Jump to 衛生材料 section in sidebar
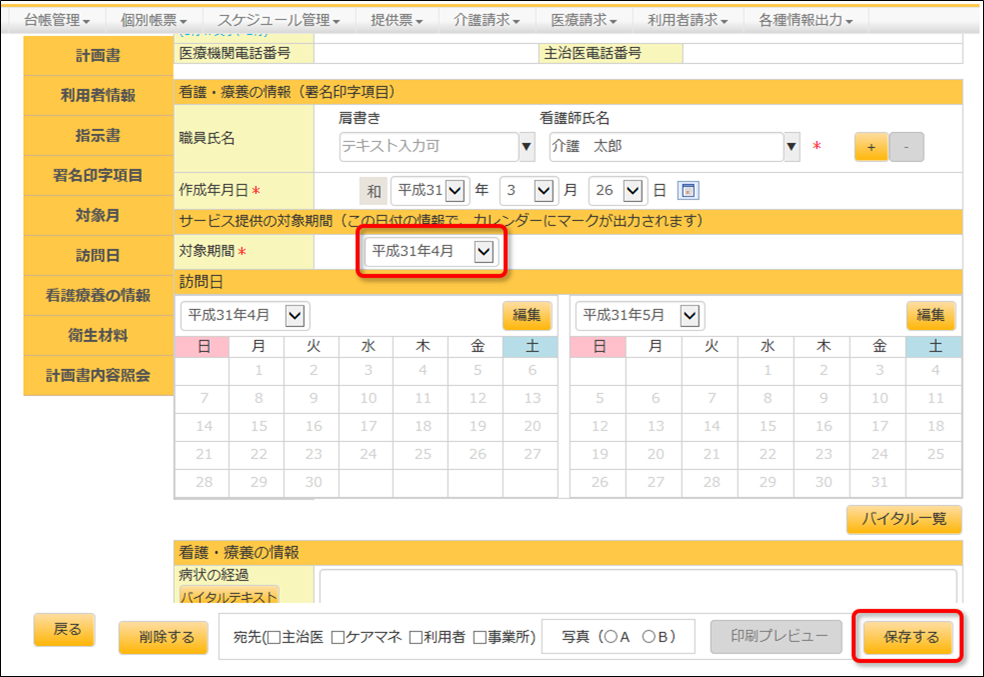Screen dimensions: 984x677 (x=98, y=336)
